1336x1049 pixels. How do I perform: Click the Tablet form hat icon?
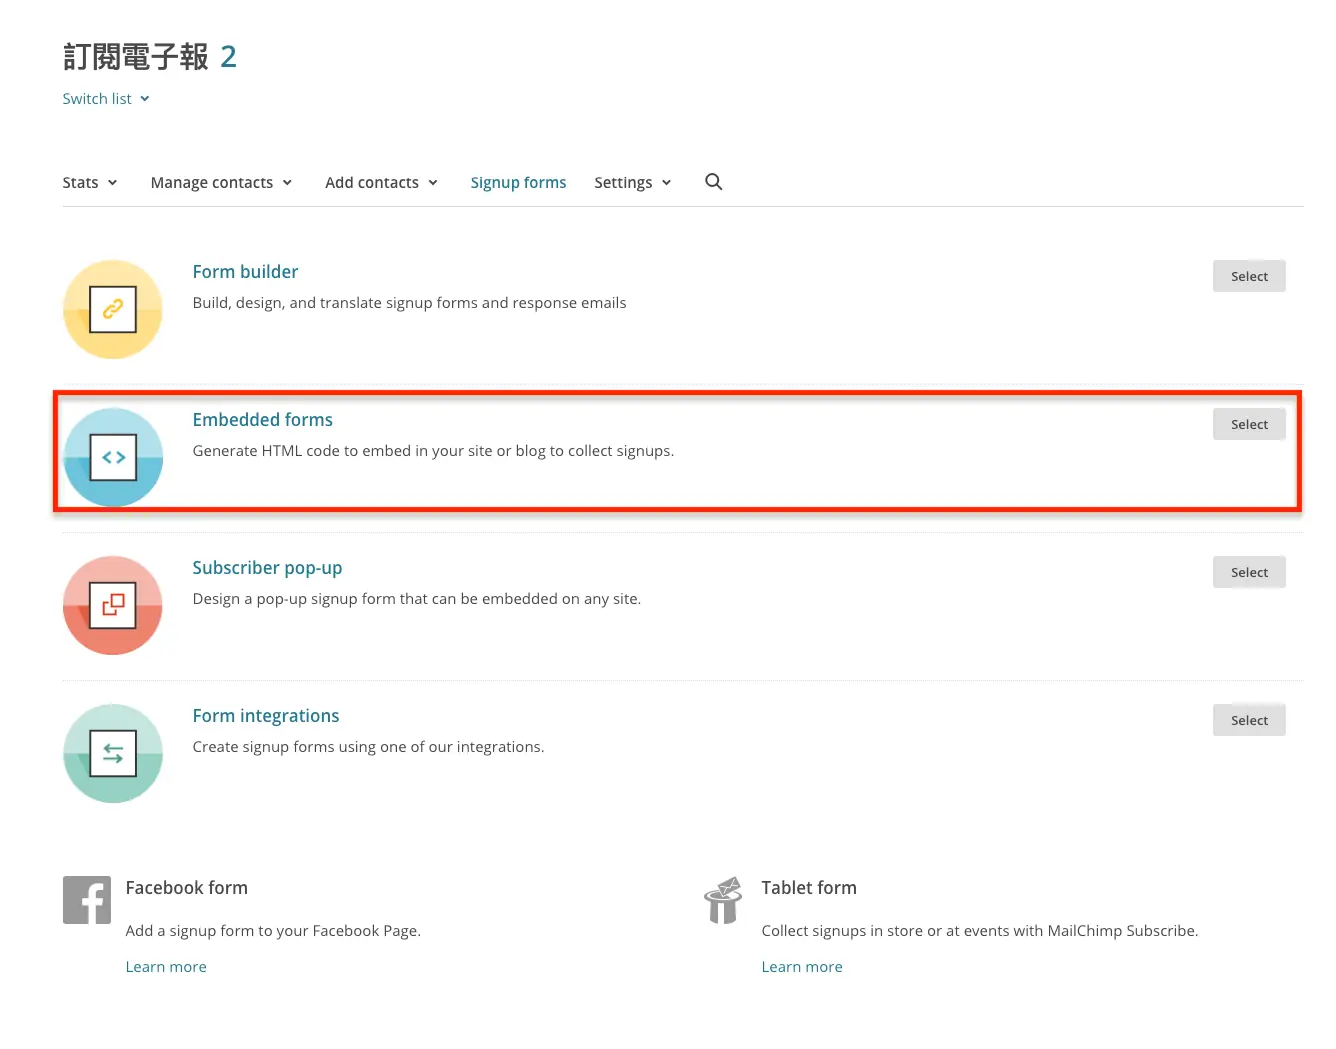723,900
